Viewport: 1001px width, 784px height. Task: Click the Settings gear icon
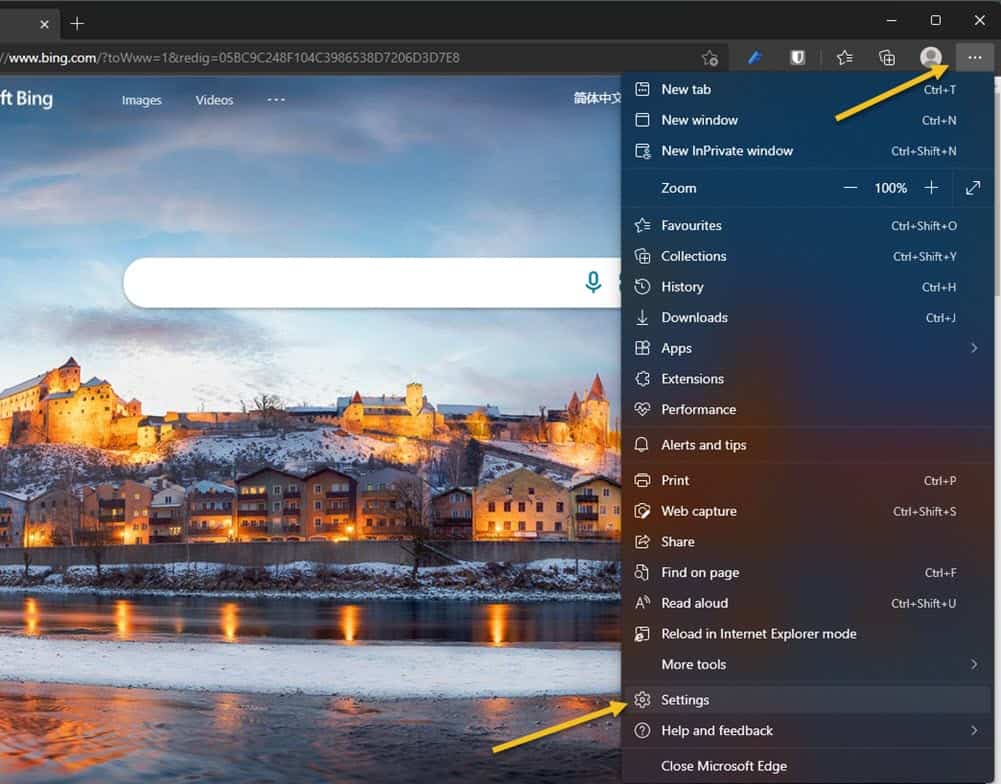point(642,700)
